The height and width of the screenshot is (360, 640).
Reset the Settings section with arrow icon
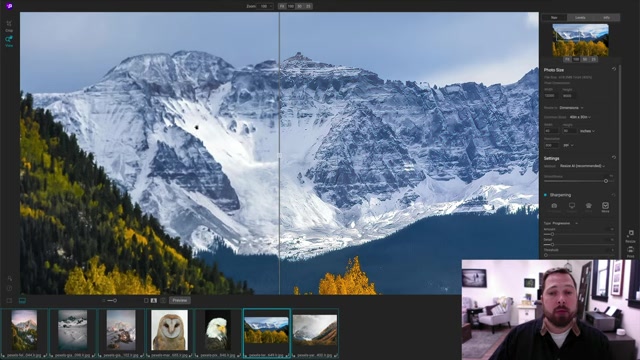pos(613,158)
